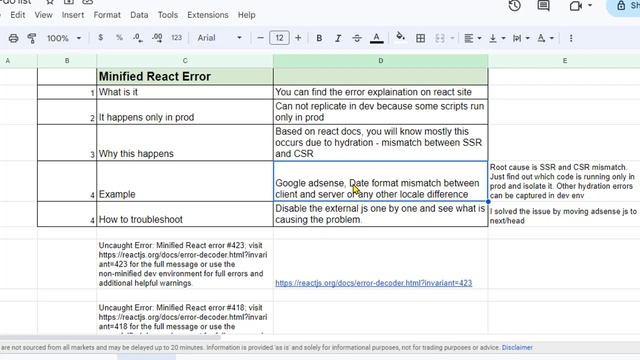Format as currency
This screenshot has width=640, height=360.
click(x=100, y=38)
